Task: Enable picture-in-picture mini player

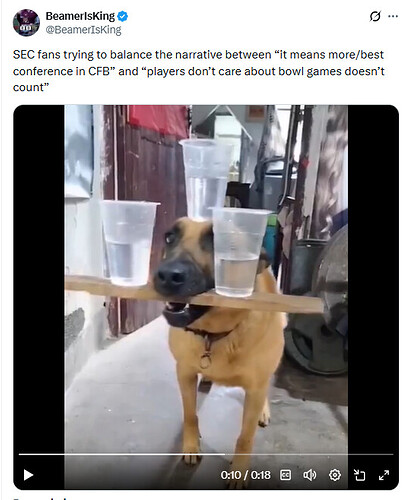Action: 359,475
